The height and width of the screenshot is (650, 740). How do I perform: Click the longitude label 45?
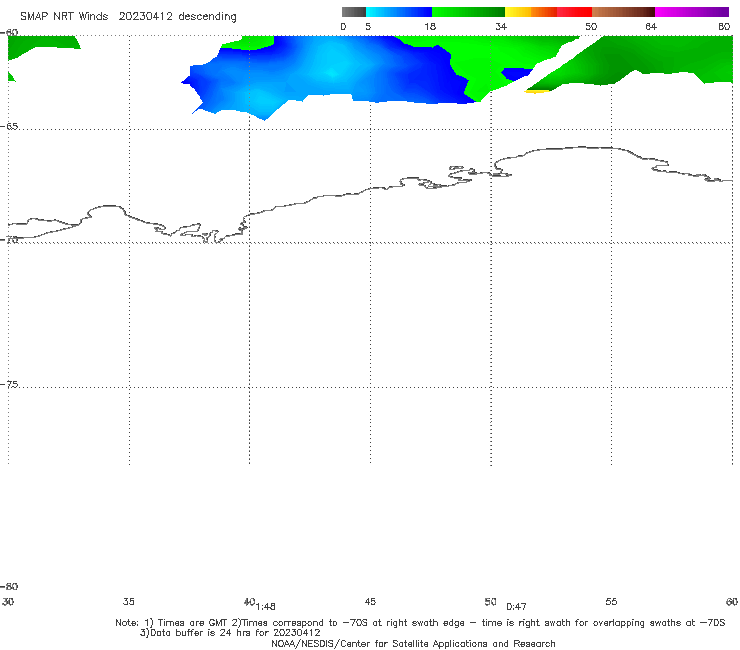370,601
